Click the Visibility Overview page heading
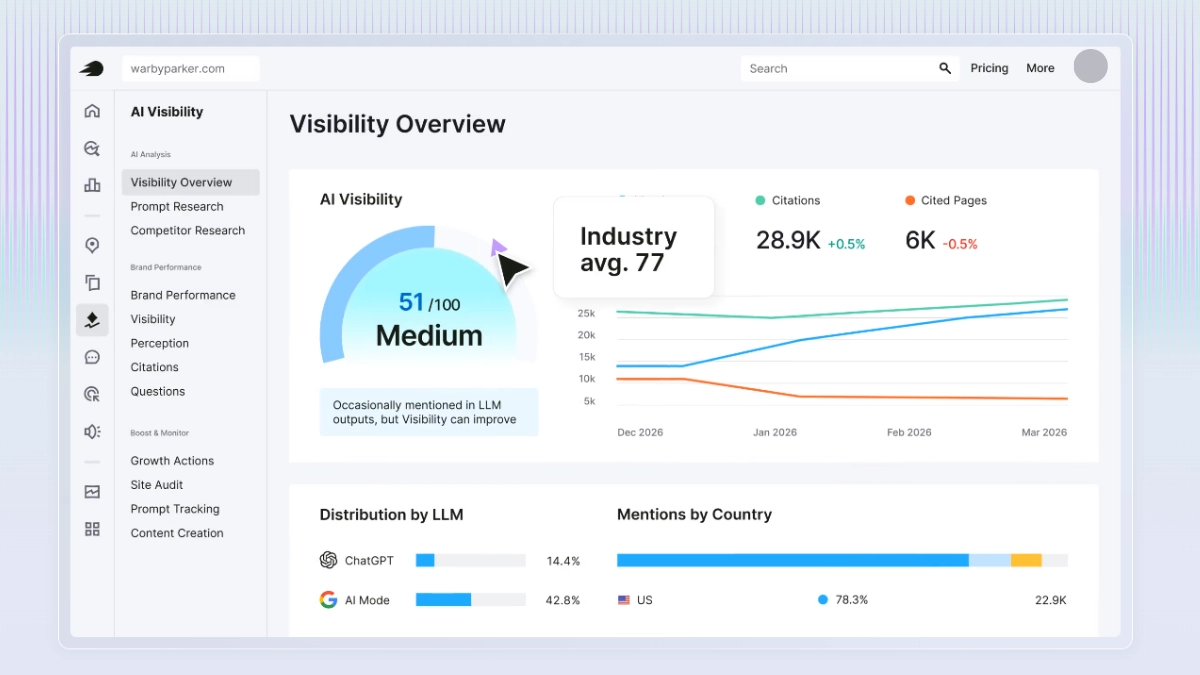The height and width of the screenshot is (675, 1200). tap(397, 124)
